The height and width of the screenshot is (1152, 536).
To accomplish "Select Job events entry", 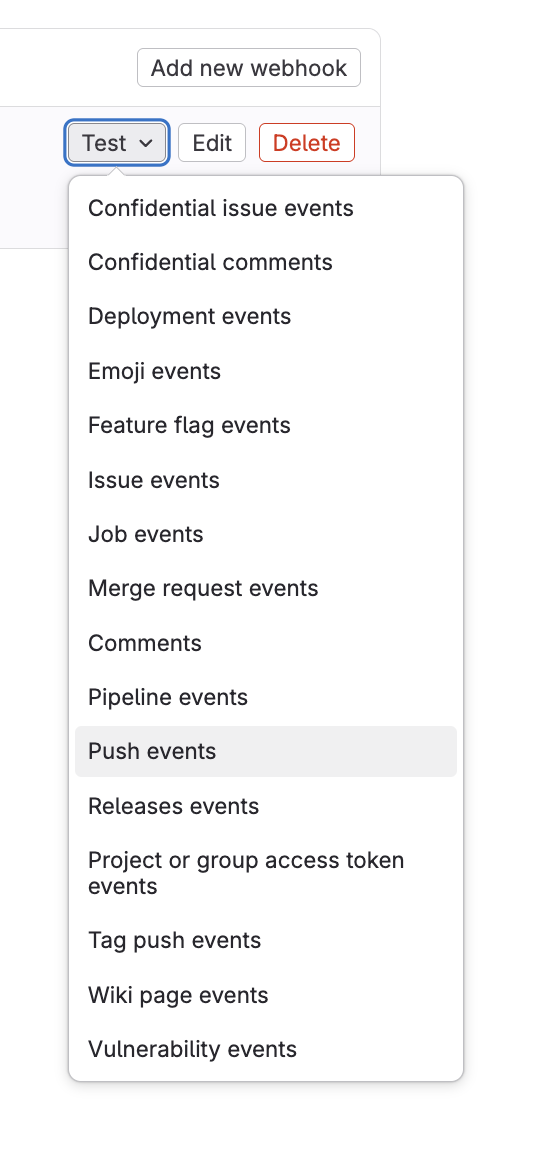I will click(x=266, y=534).
